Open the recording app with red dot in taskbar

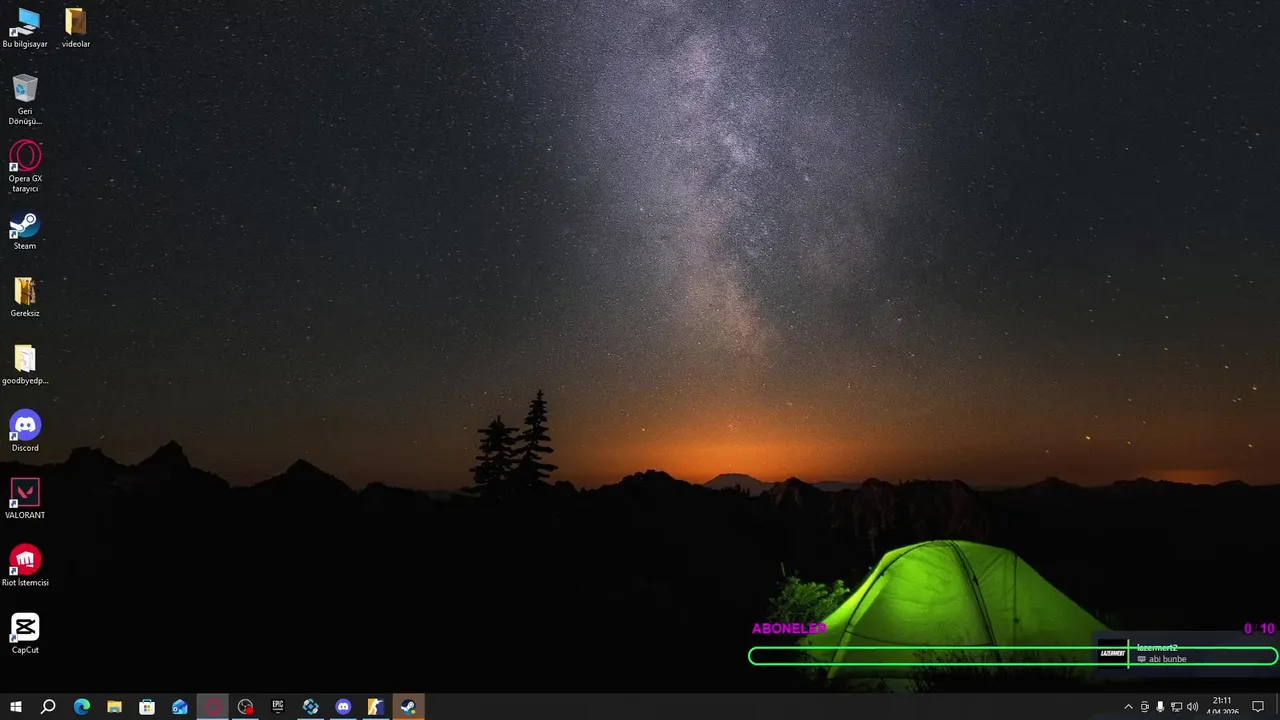coord(245,707)
